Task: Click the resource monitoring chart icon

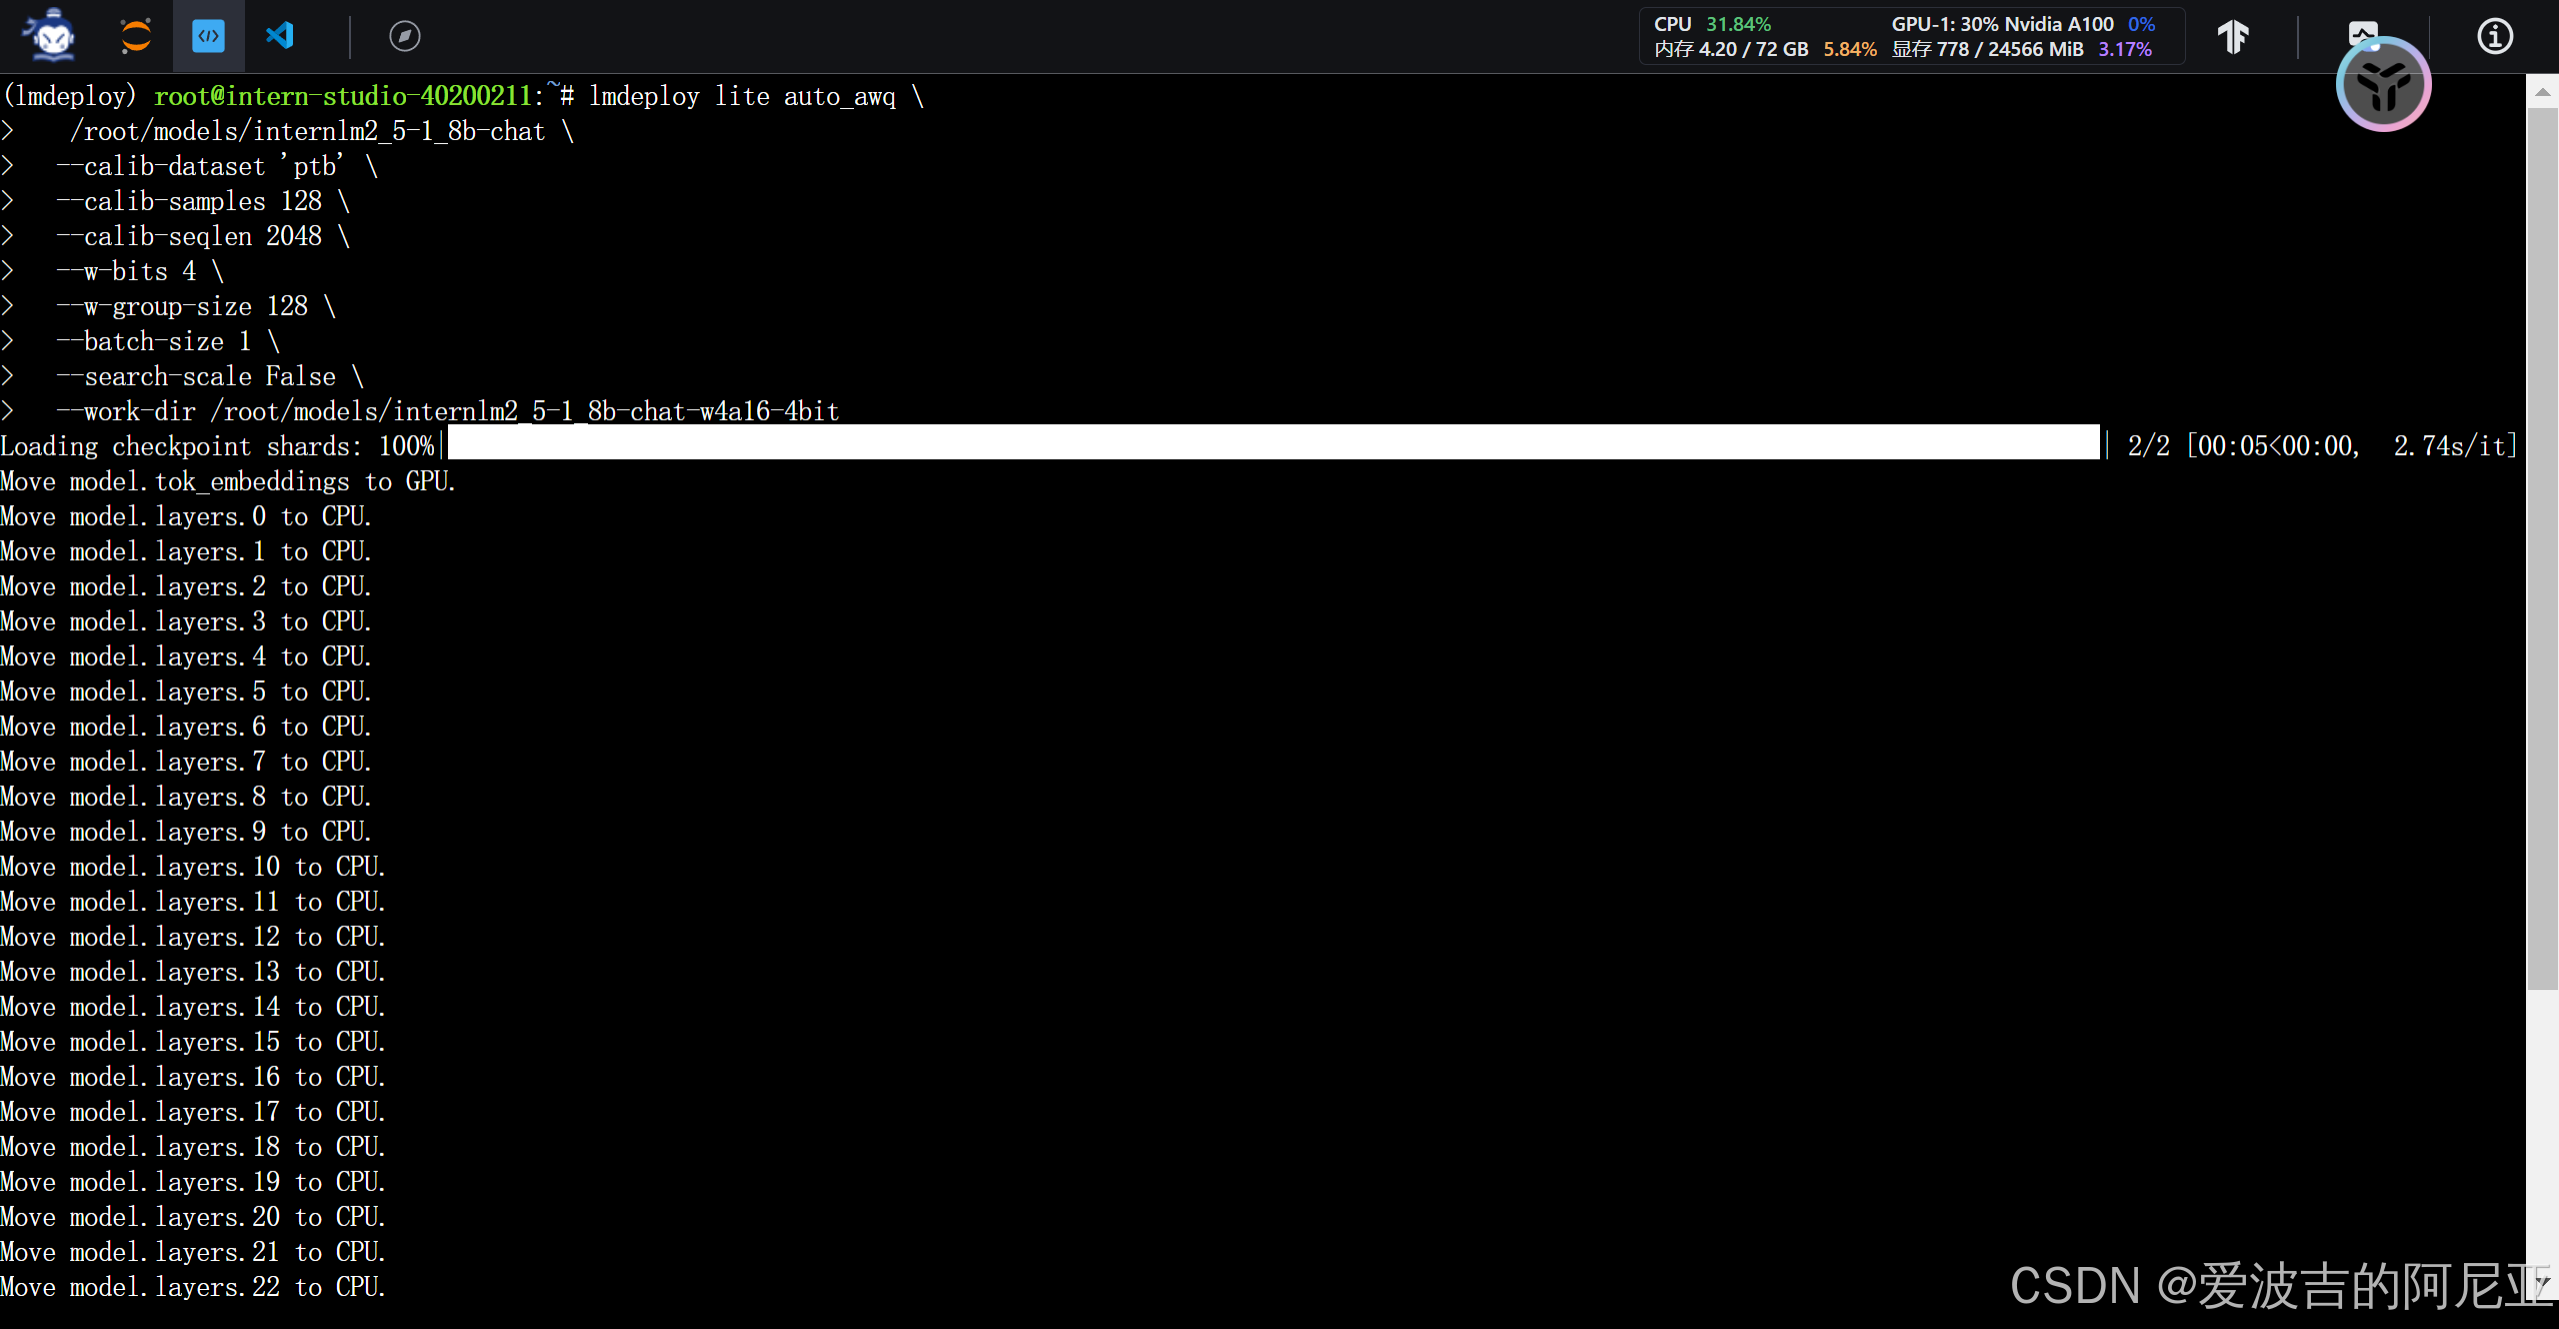Action: [2362, 30]
